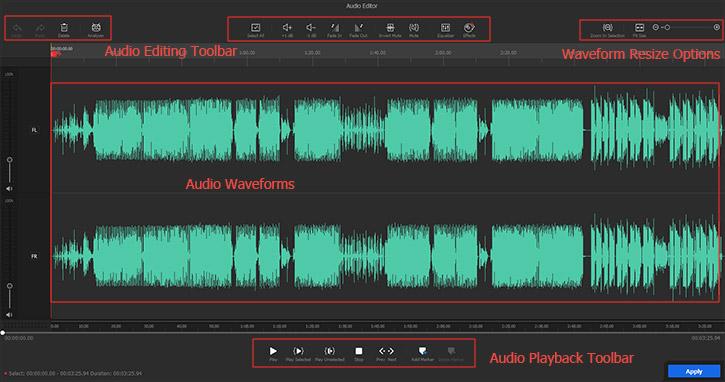Image resolution: width=725 pixels, height=382 pixels.
Task: Click the Select All icon
Action: pos(255,28)
